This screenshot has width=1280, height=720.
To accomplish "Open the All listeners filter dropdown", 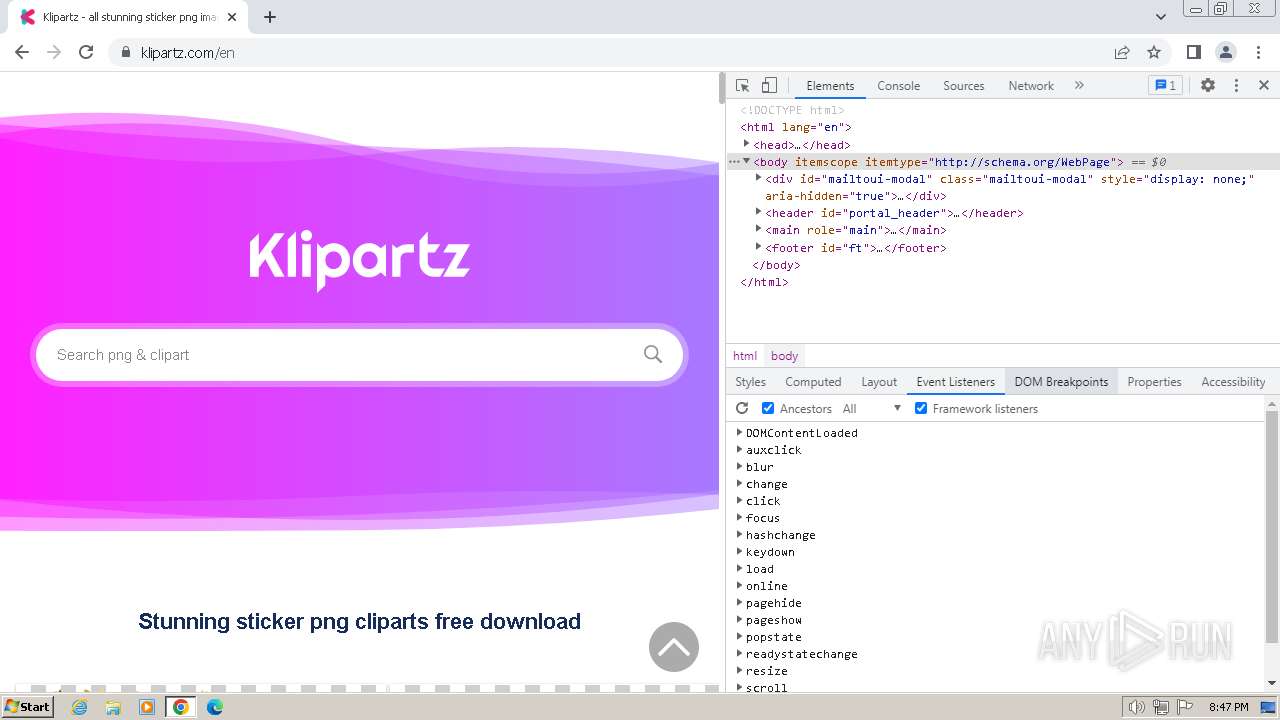I will pos(871,408).
